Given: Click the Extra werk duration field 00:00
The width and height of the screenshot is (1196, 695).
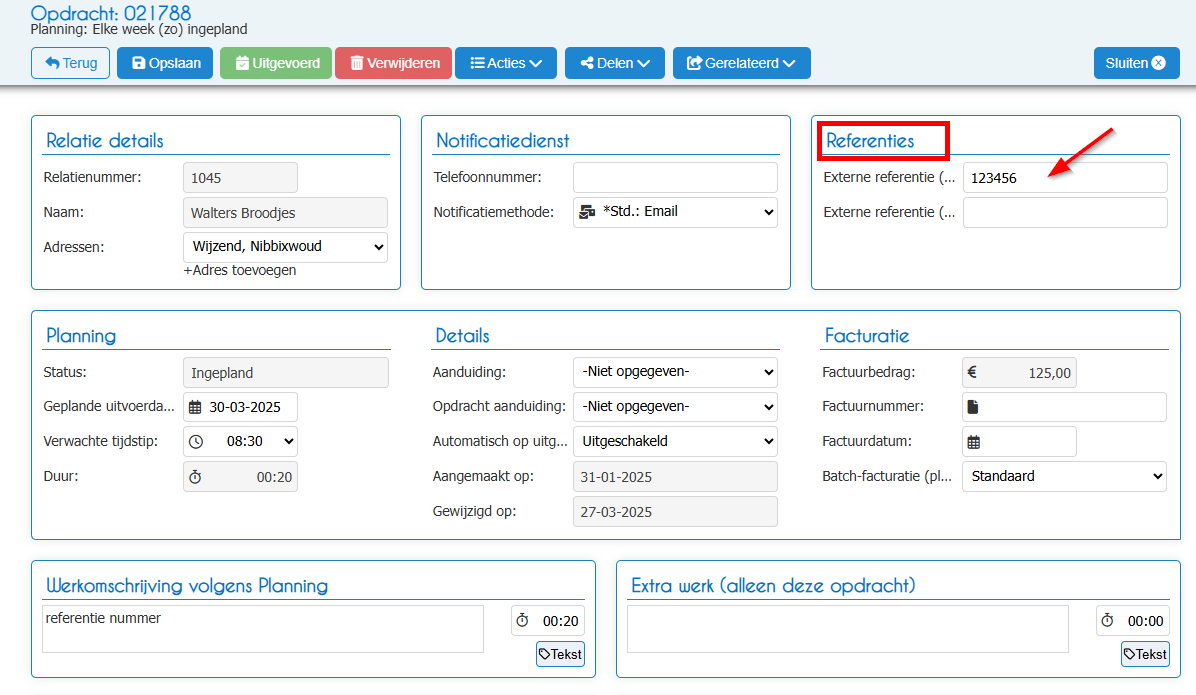Looking at the screenshot, I should (1133, 621).
